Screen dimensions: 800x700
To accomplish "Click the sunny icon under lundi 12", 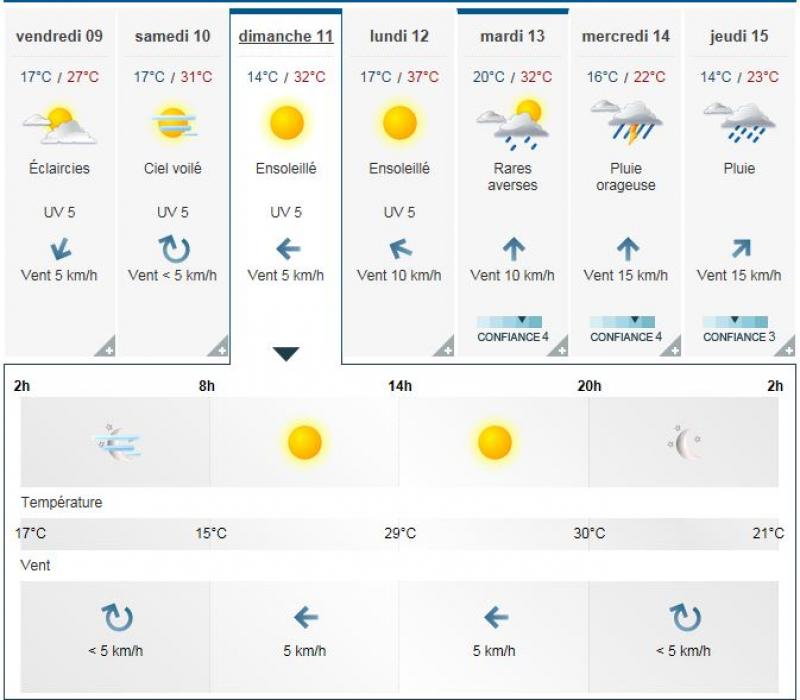I will [x=399, y=123].
